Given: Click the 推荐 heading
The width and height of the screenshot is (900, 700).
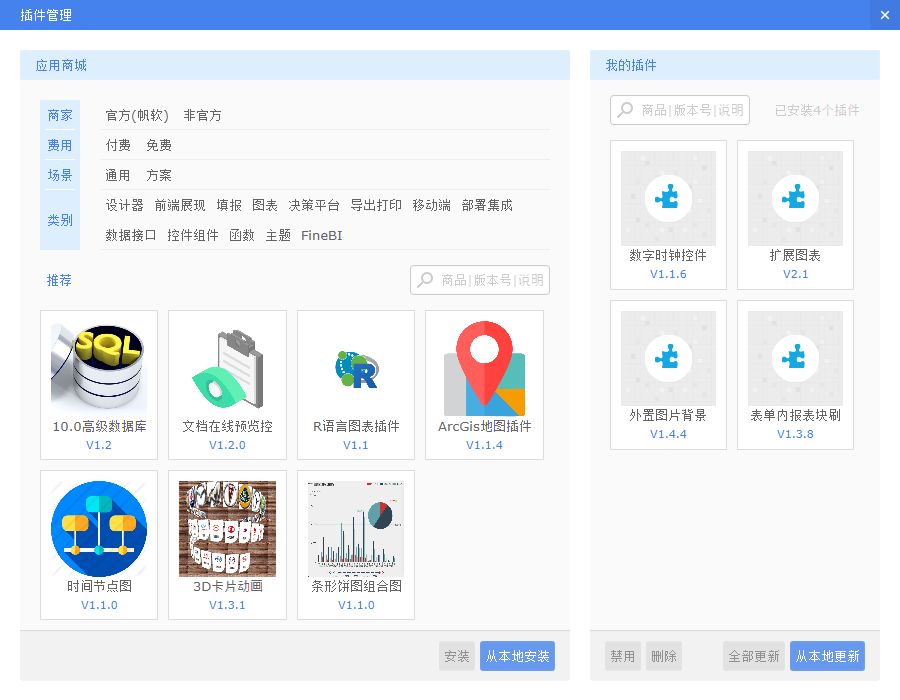Looking at the screenshot, I should click(59, 280).
